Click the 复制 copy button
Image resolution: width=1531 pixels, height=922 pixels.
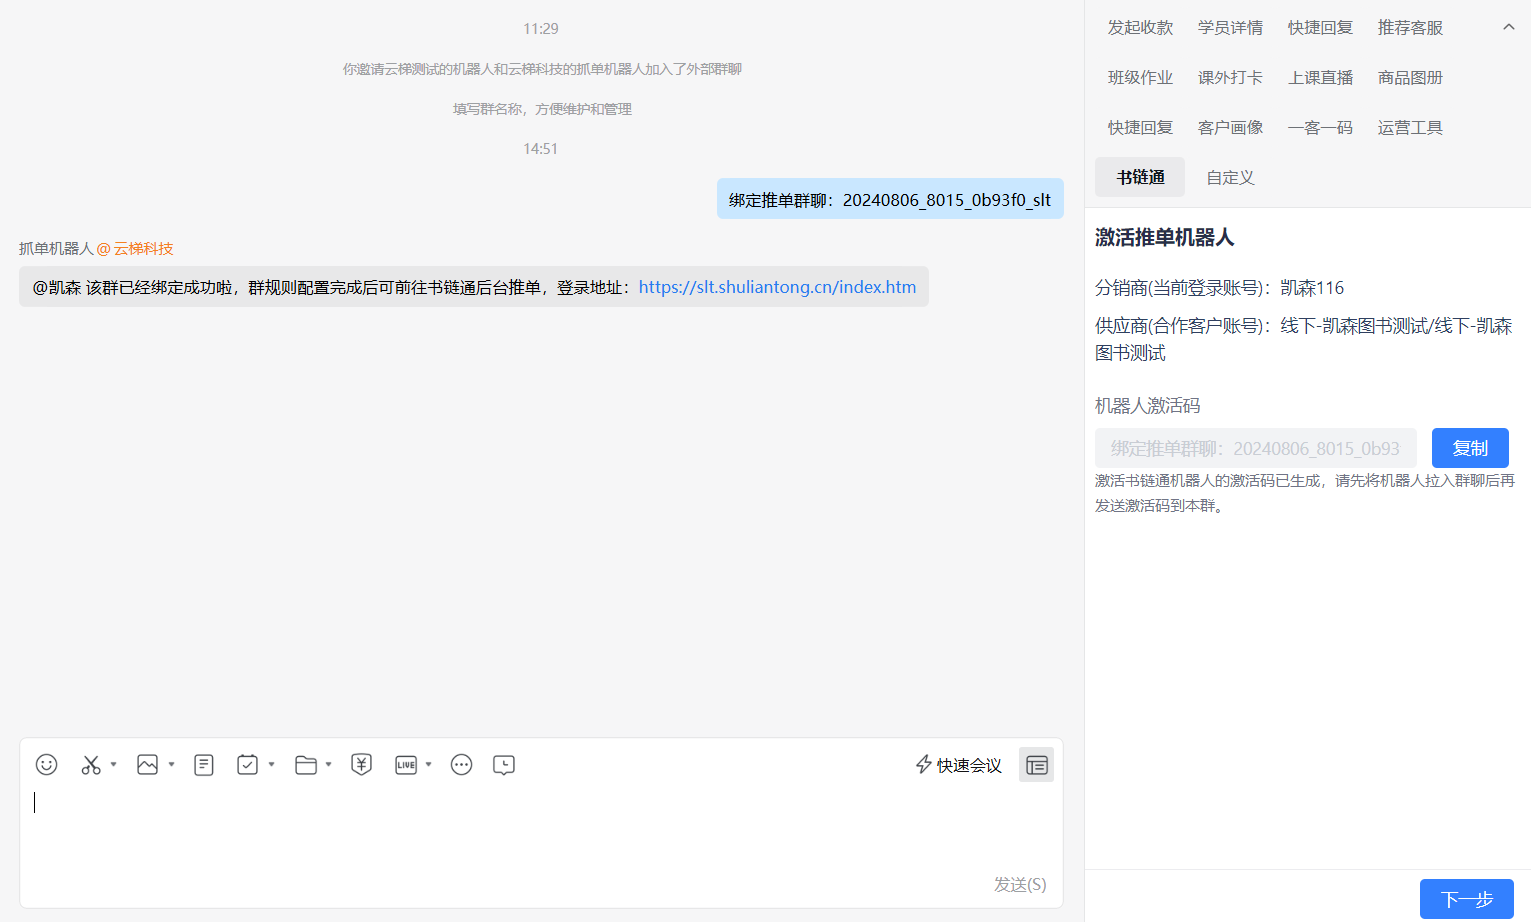[x=1470, y=448]
